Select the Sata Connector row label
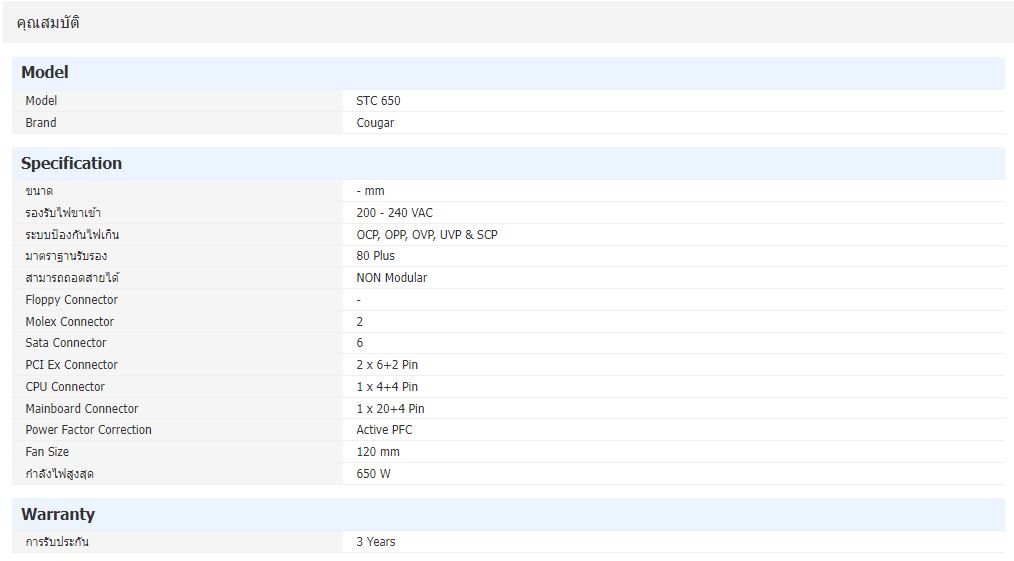 point(65,343)
